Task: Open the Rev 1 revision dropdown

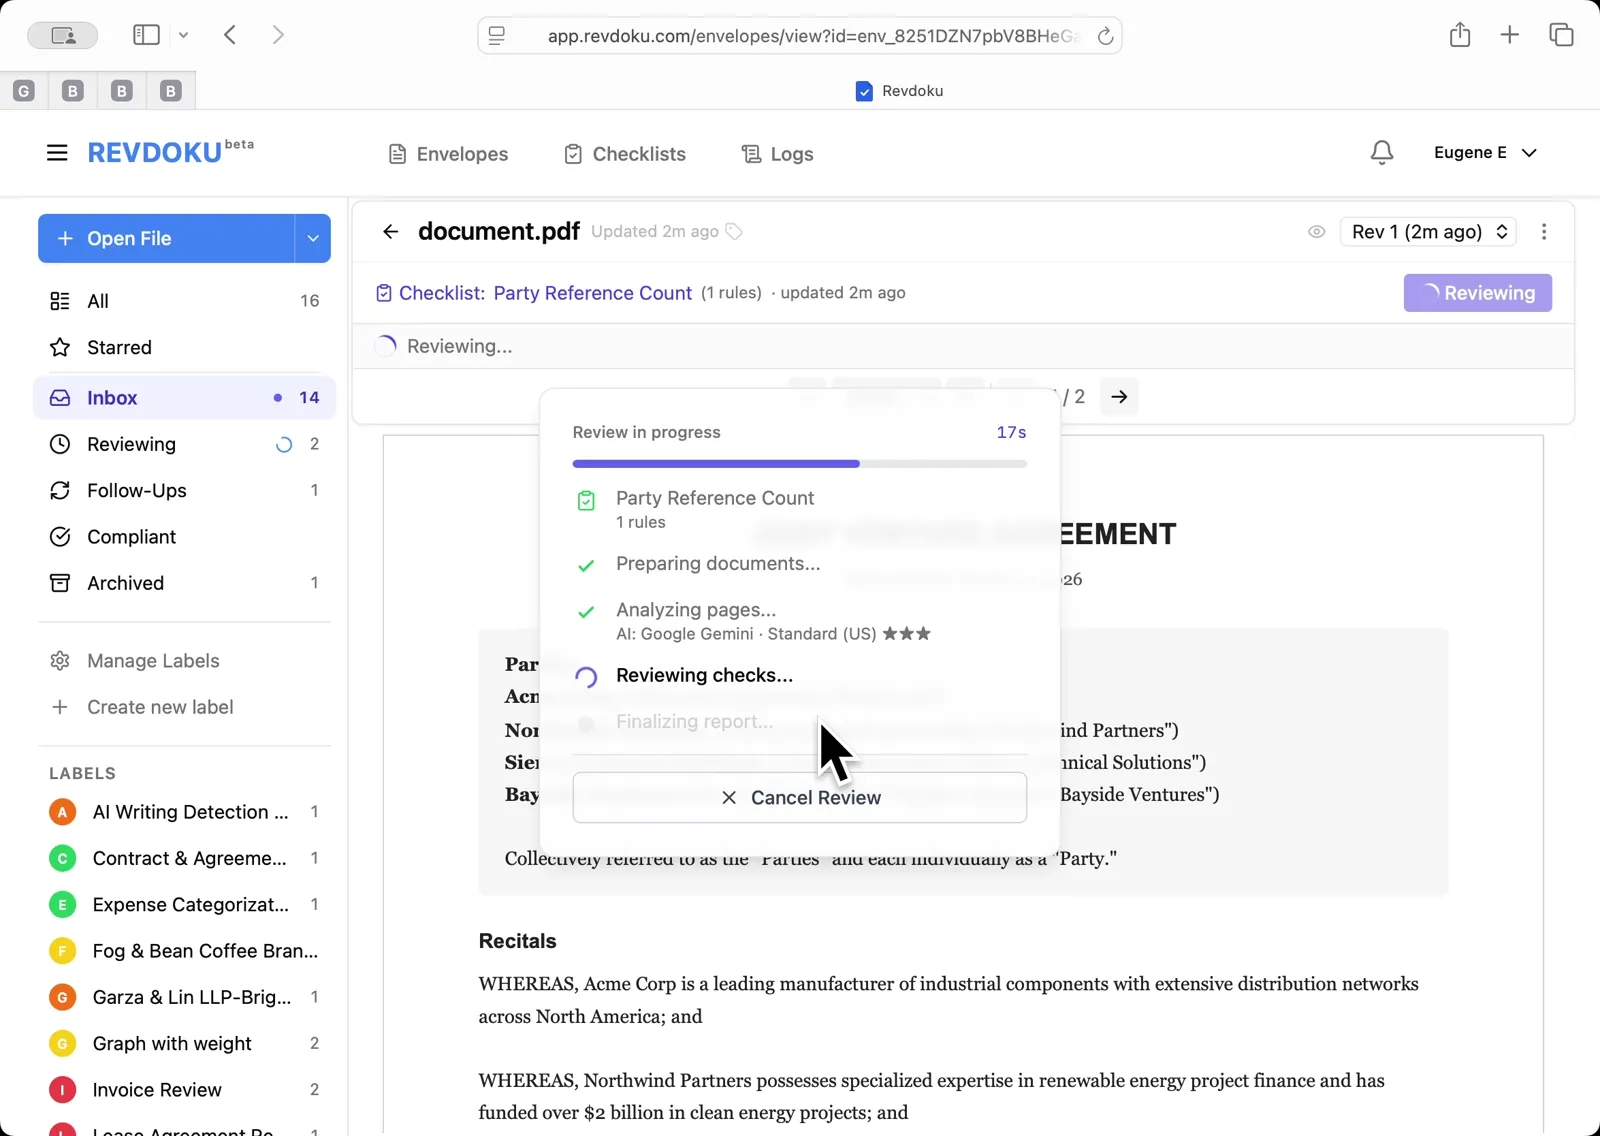Action: coord(1427,231)
